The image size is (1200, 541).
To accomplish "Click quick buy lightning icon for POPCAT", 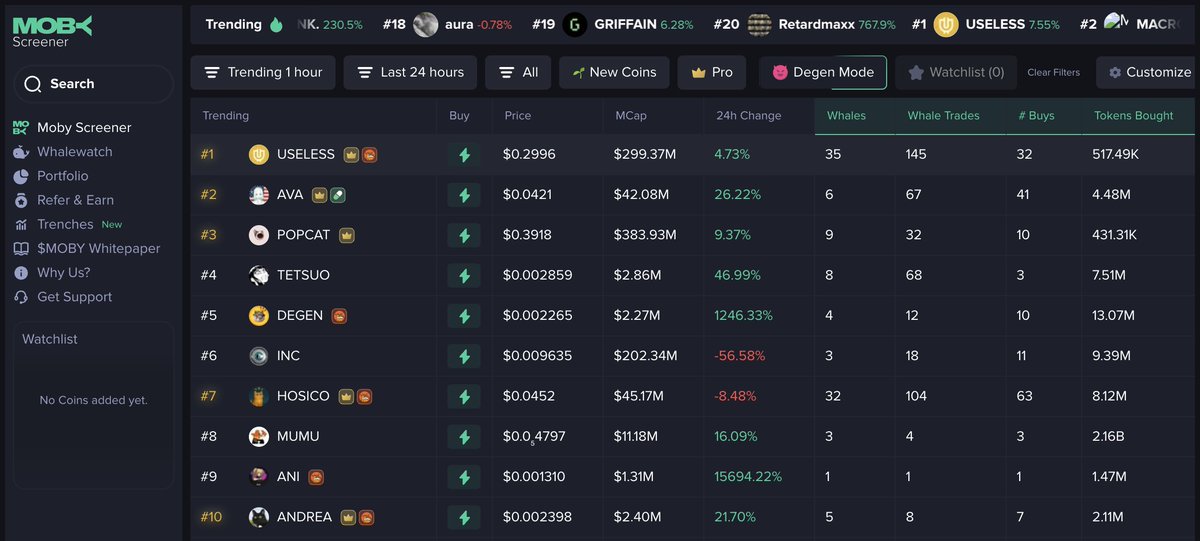I will point(464,236).
